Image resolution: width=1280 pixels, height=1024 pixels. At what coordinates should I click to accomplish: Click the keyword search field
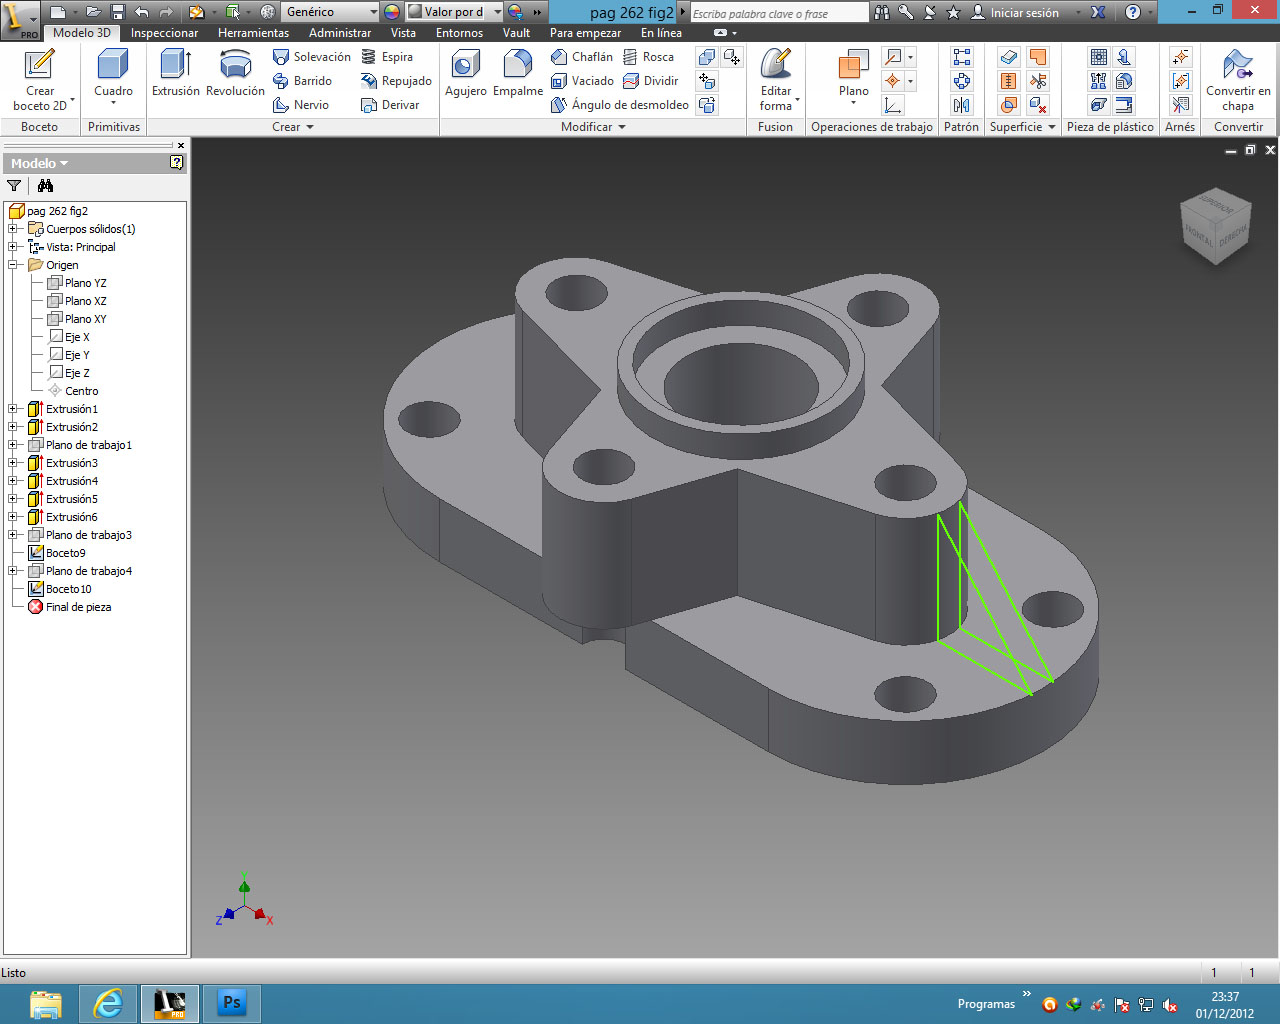[x=779, y=13]
